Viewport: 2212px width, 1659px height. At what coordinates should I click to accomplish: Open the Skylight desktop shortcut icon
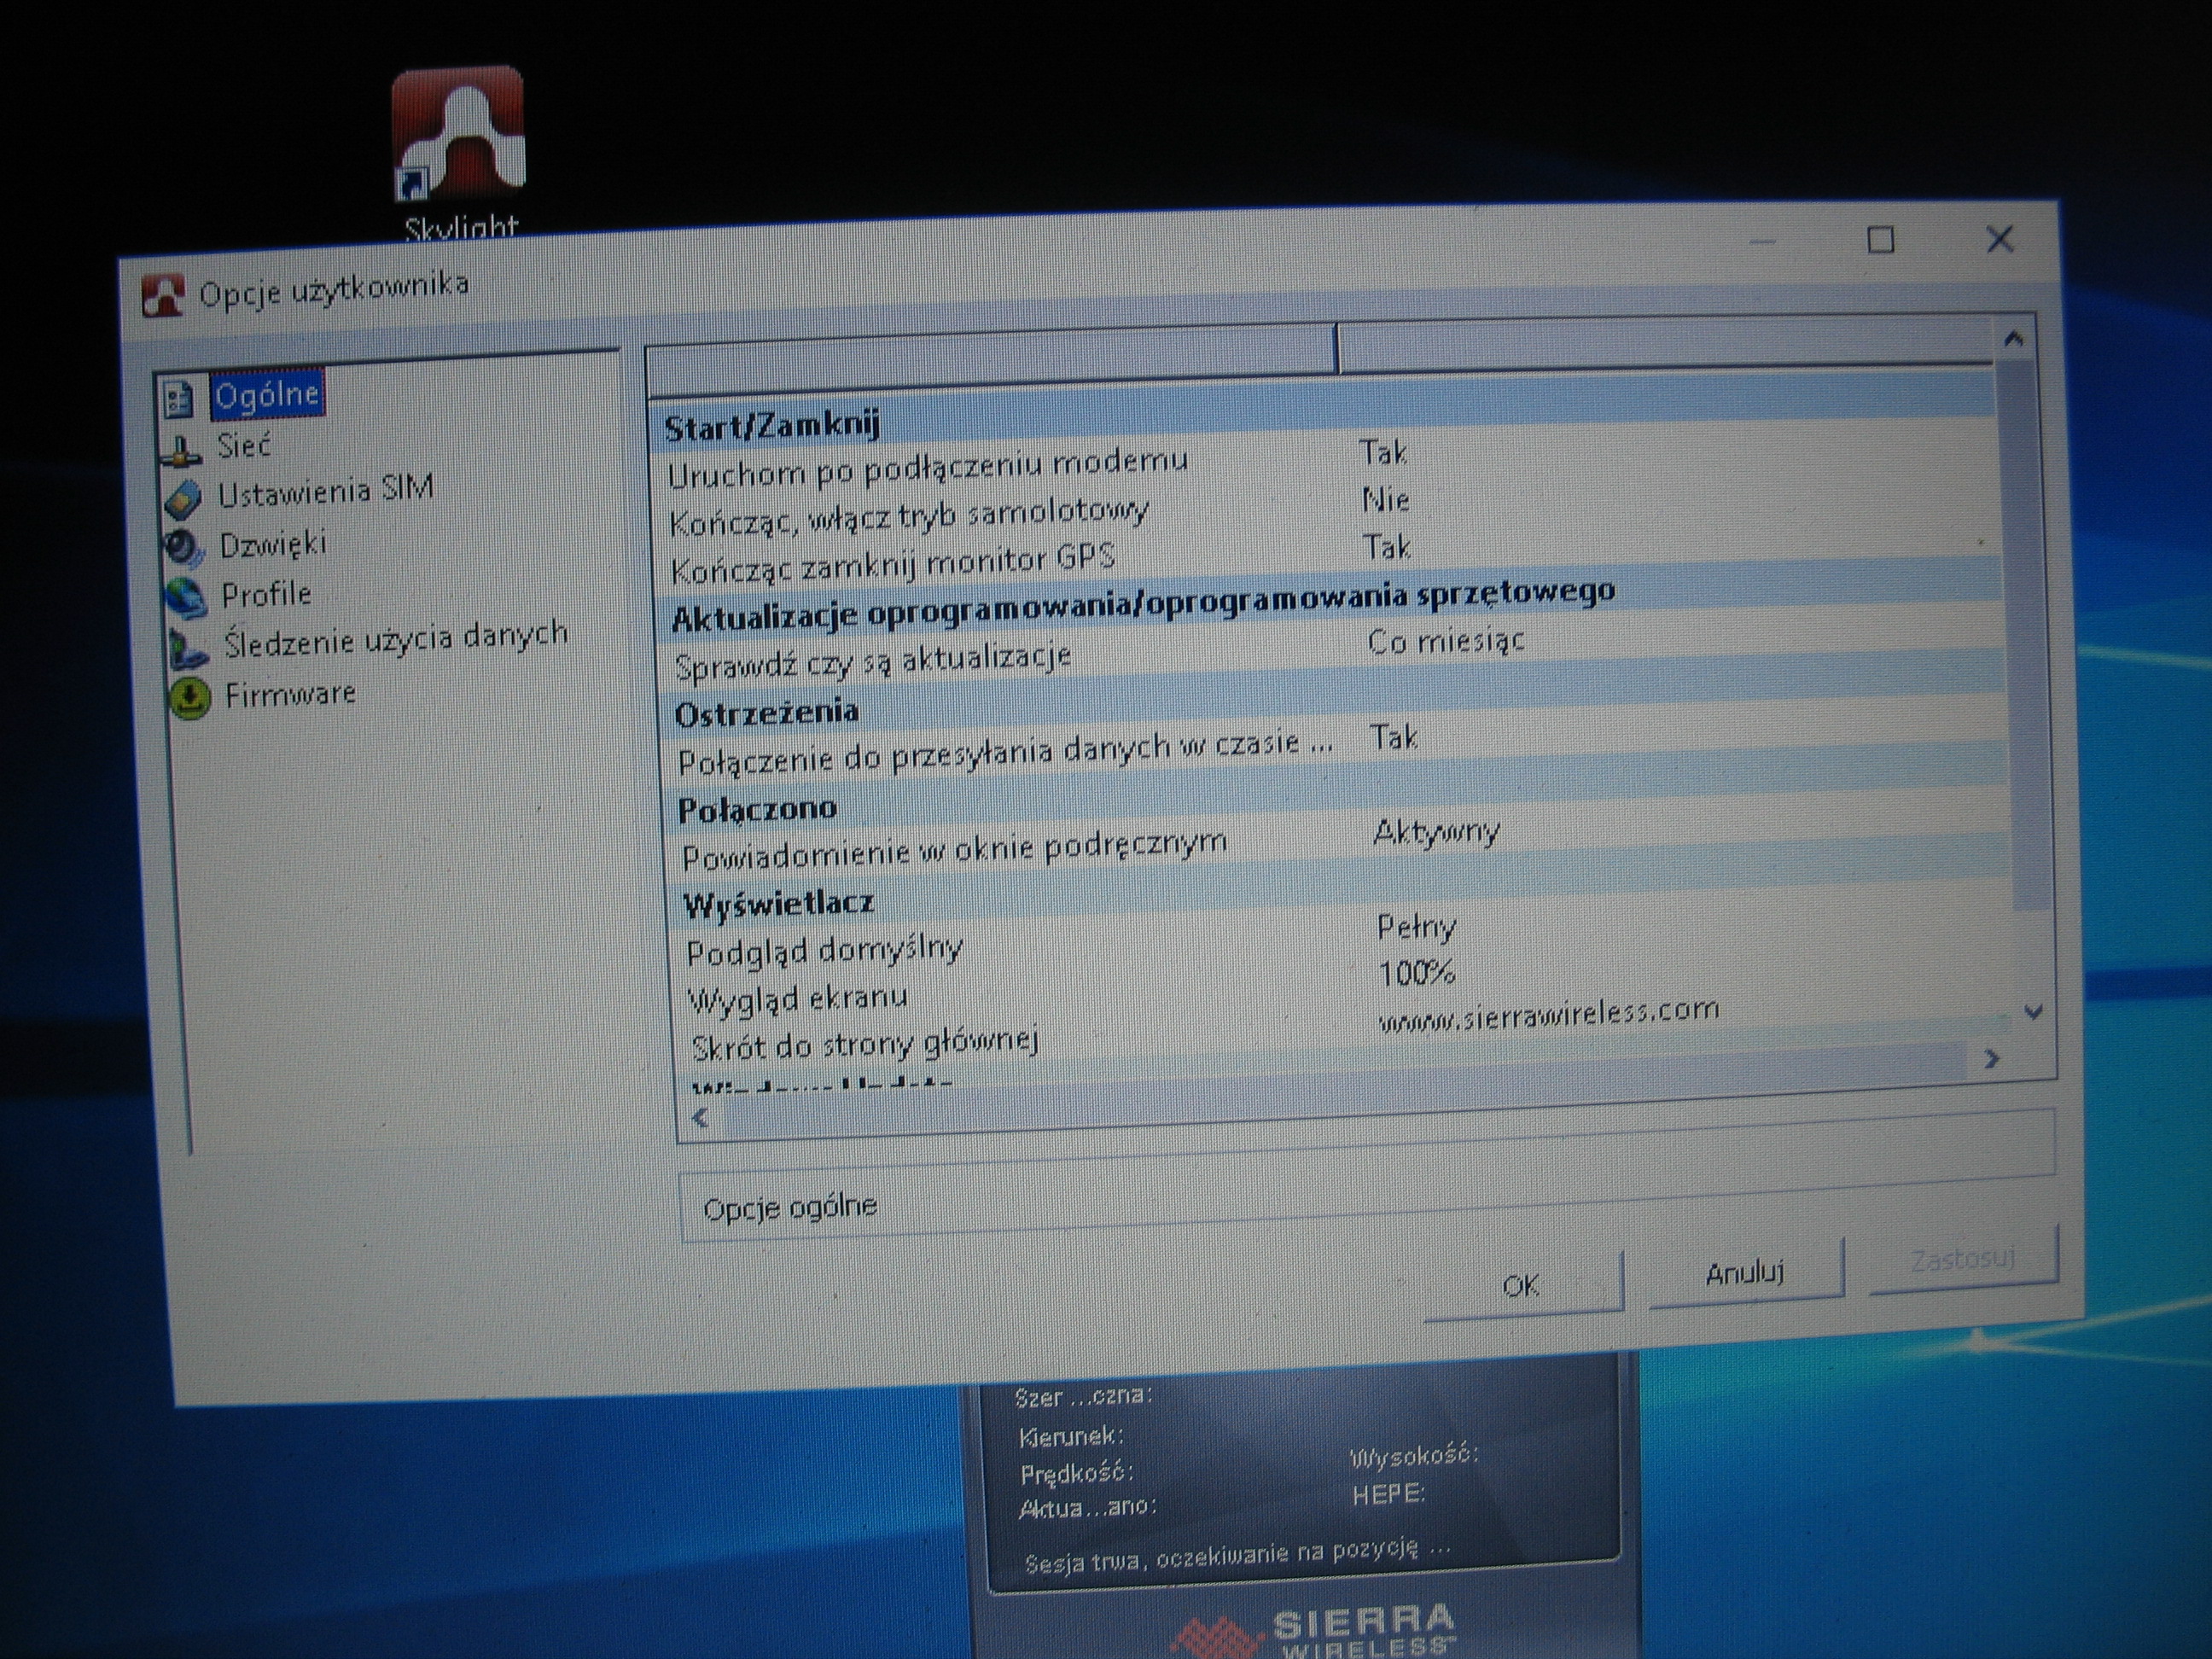click(x=458, y=135)
